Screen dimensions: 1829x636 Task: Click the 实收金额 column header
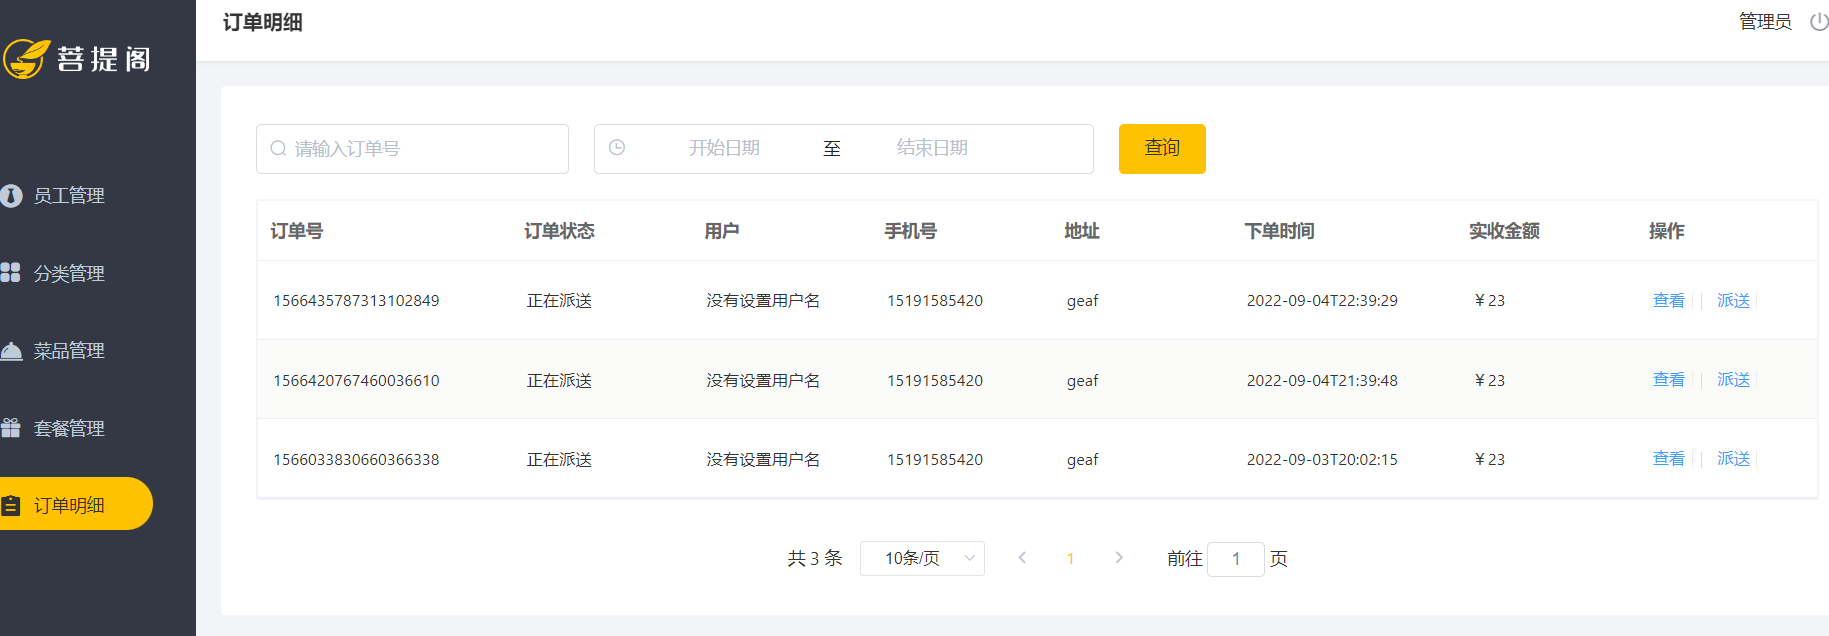(x=1504, y=231)
